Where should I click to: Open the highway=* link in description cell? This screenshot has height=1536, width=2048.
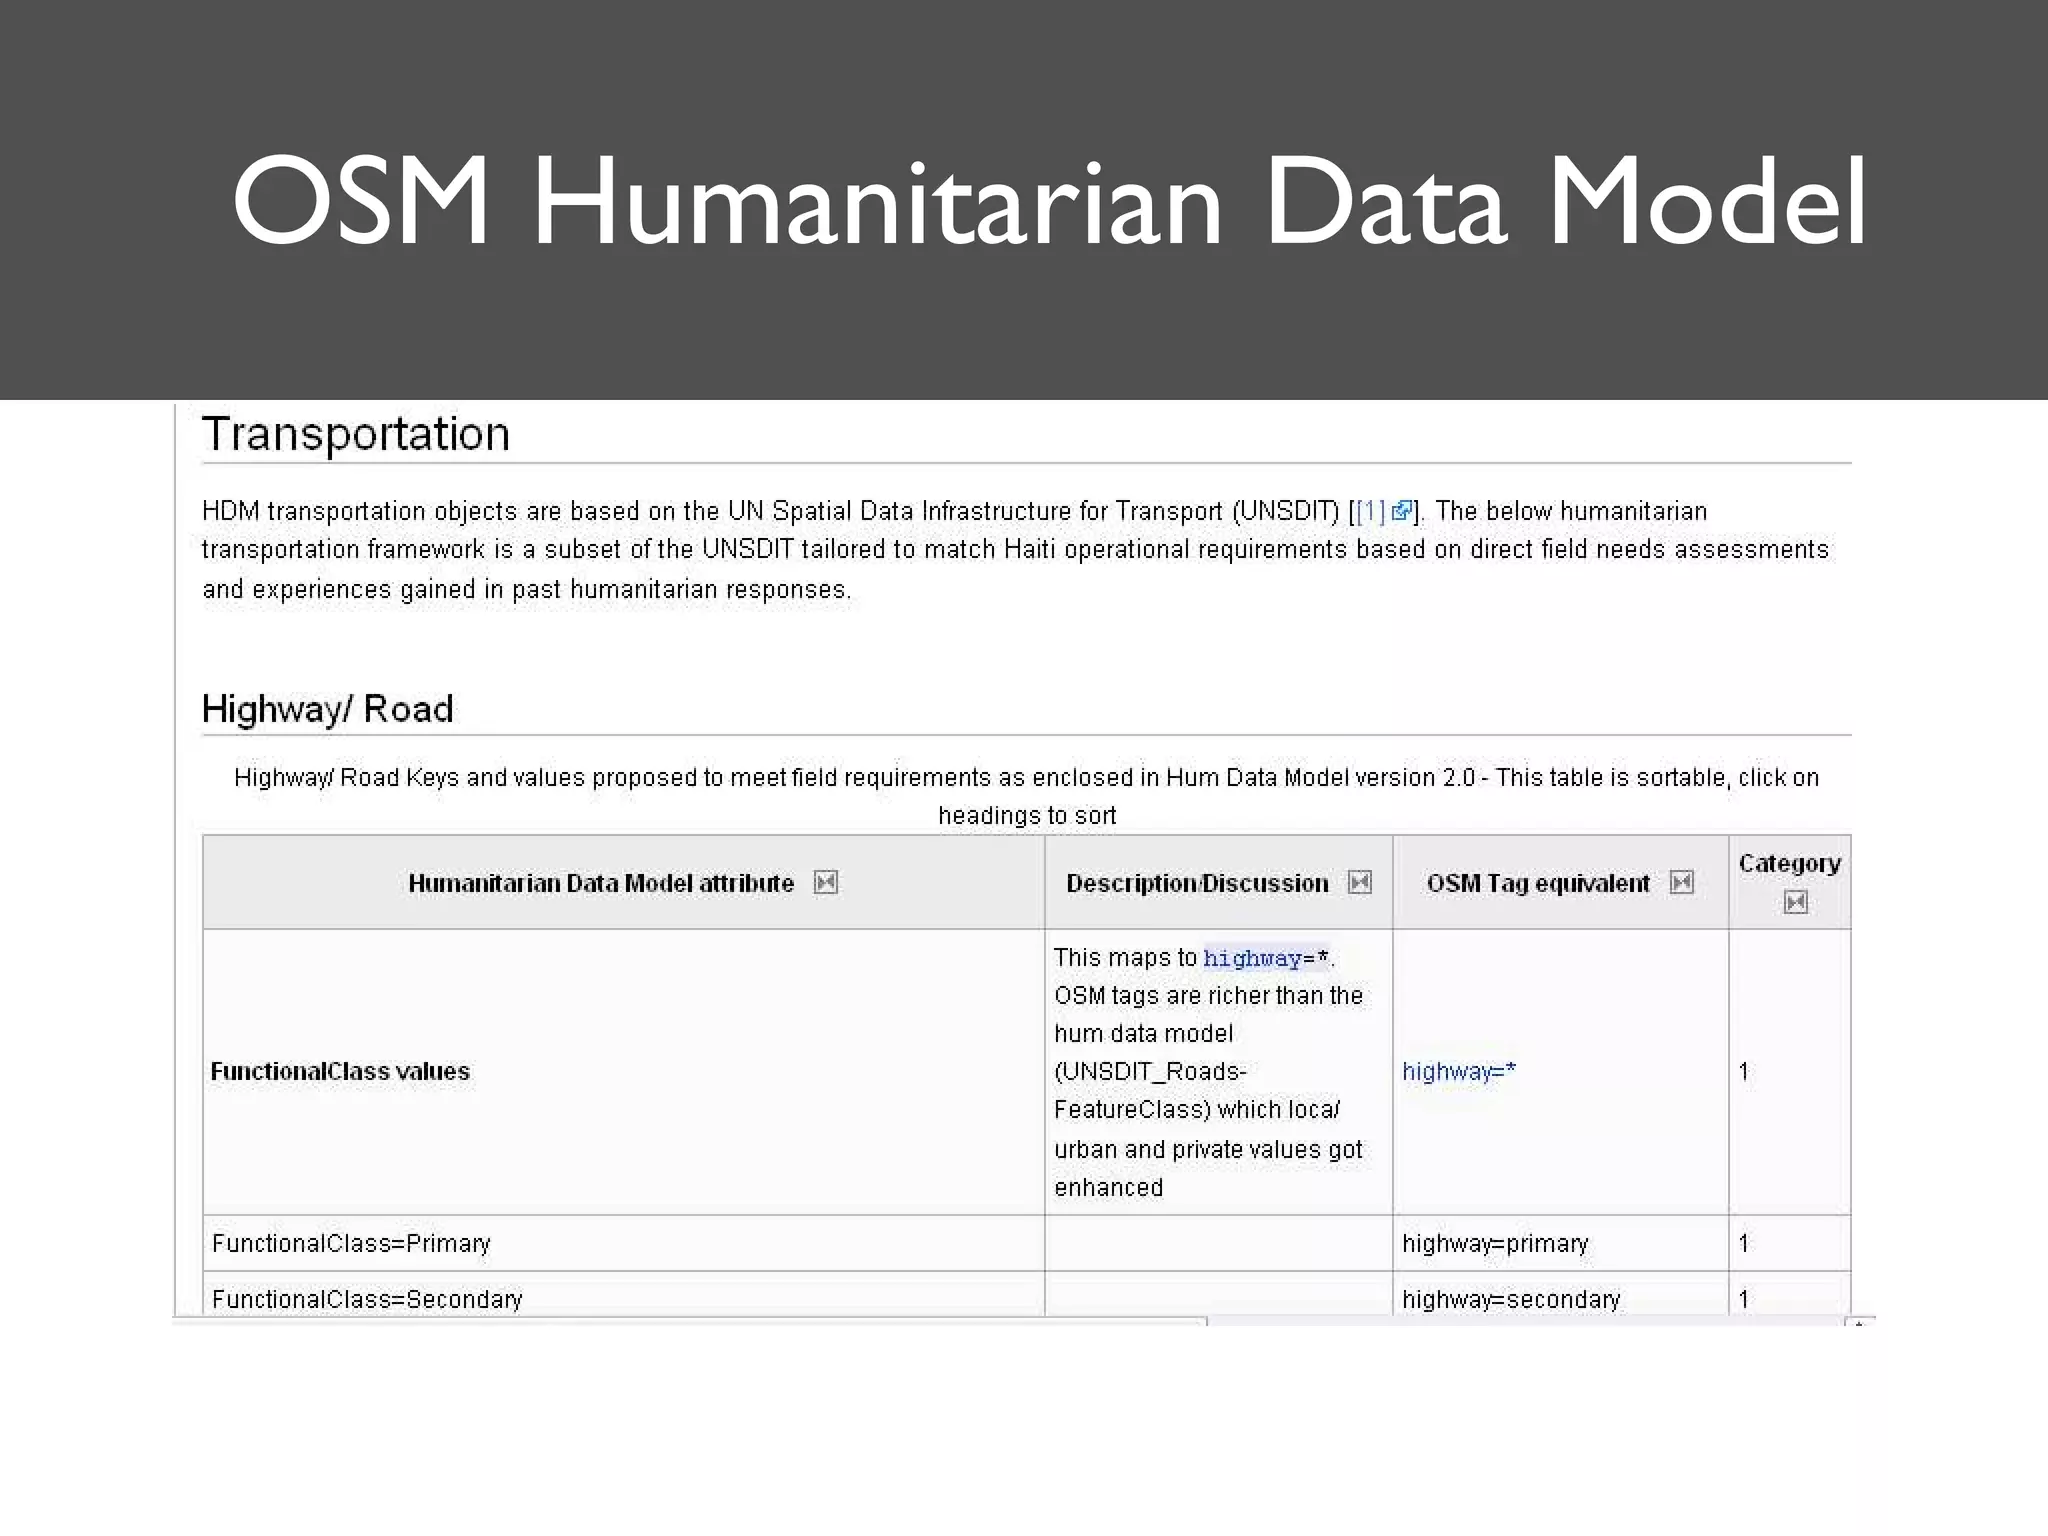click(1265, 958)
